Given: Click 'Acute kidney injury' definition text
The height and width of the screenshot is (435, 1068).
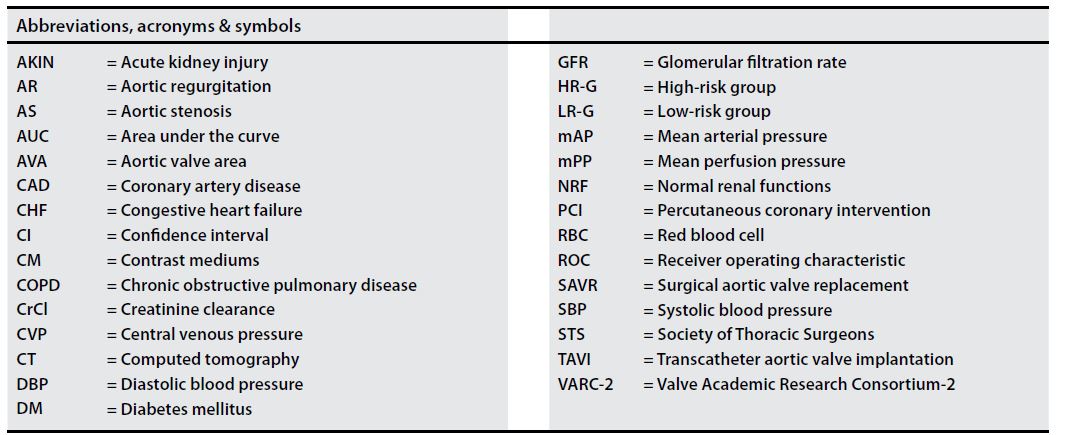Looking at the screenshot, I should pyautogui.click(x=194, y=62).
